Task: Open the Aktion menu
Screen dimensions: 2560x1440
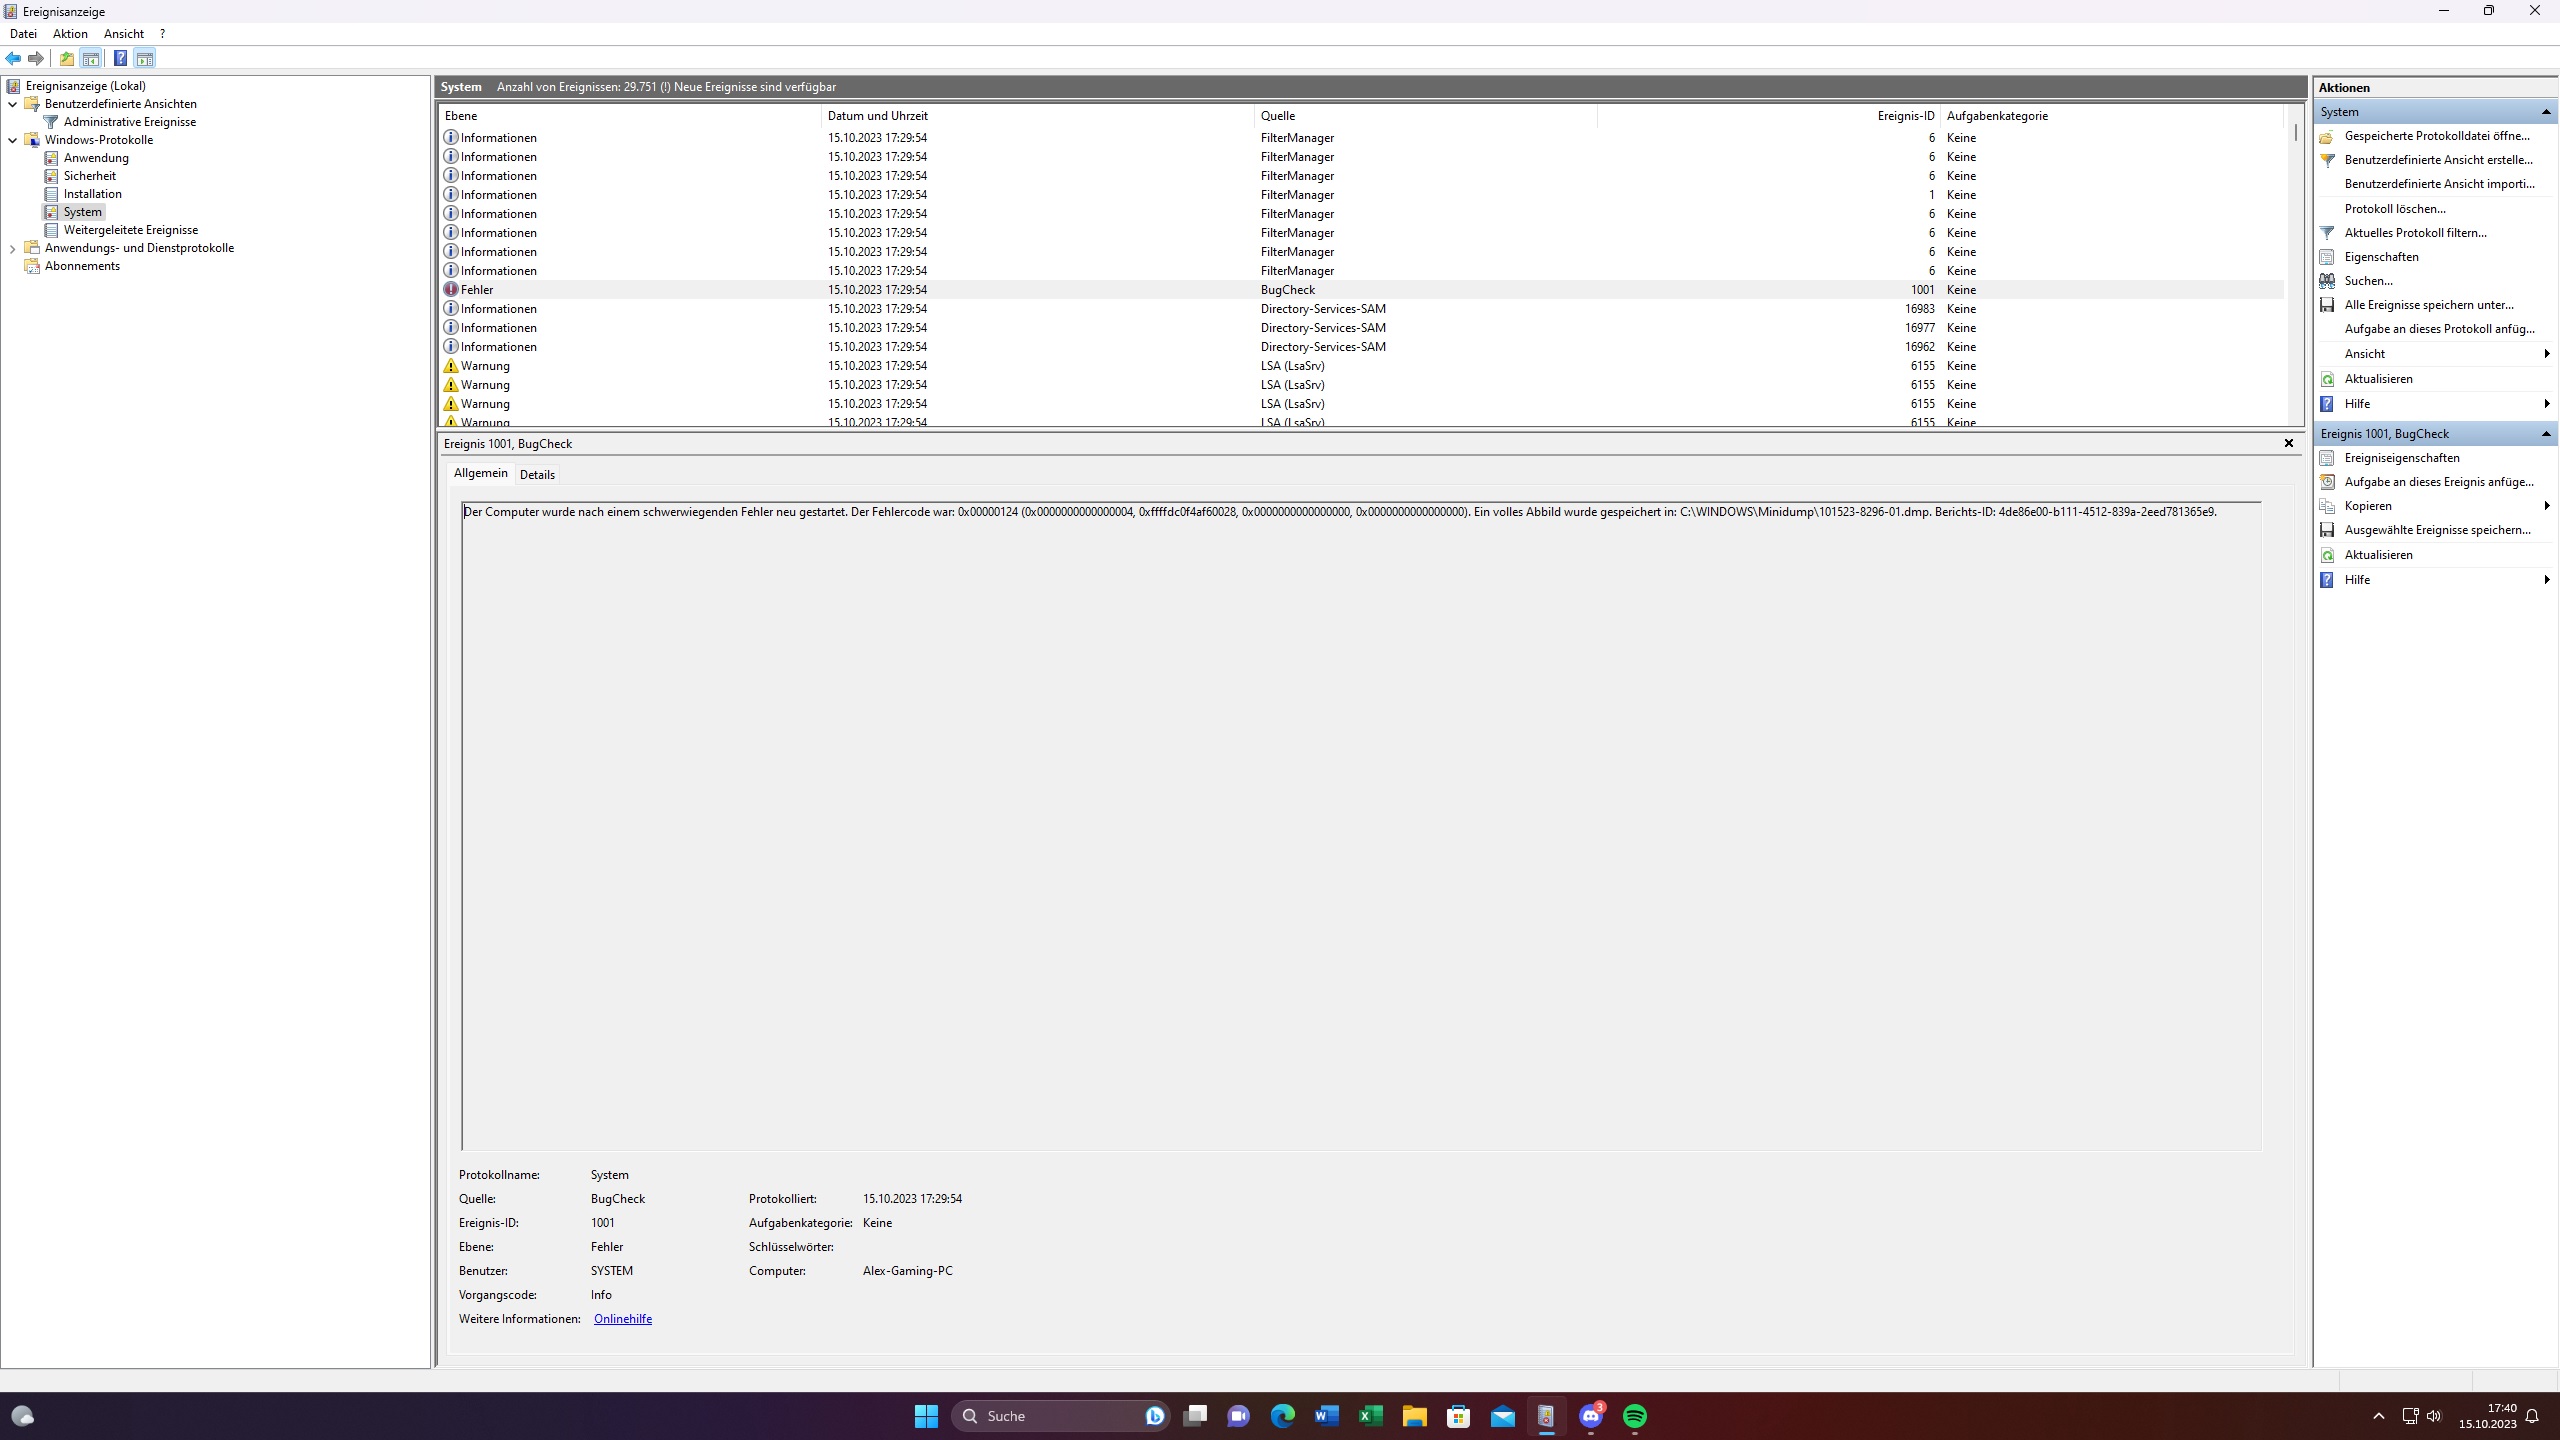Action: coord(70,34)
